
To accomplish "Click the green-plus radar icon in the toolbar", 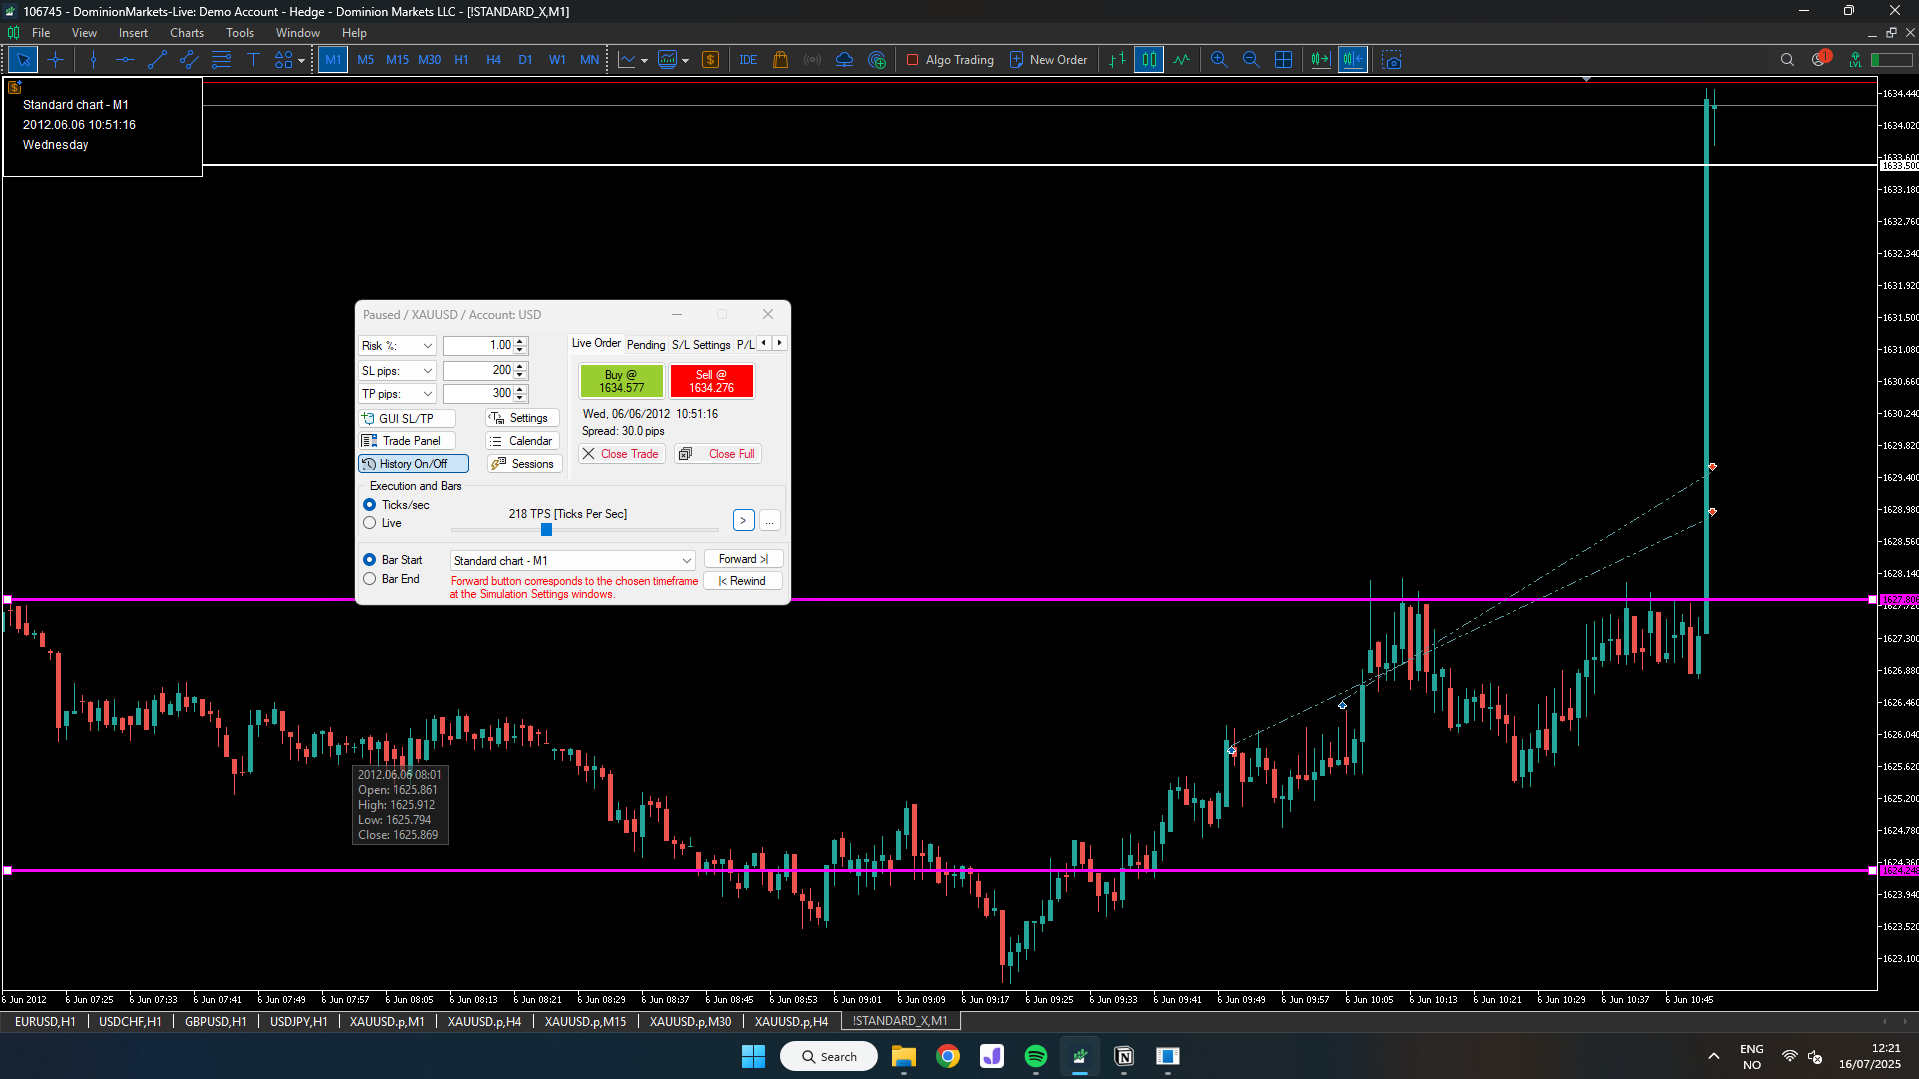I will point(877,60).
